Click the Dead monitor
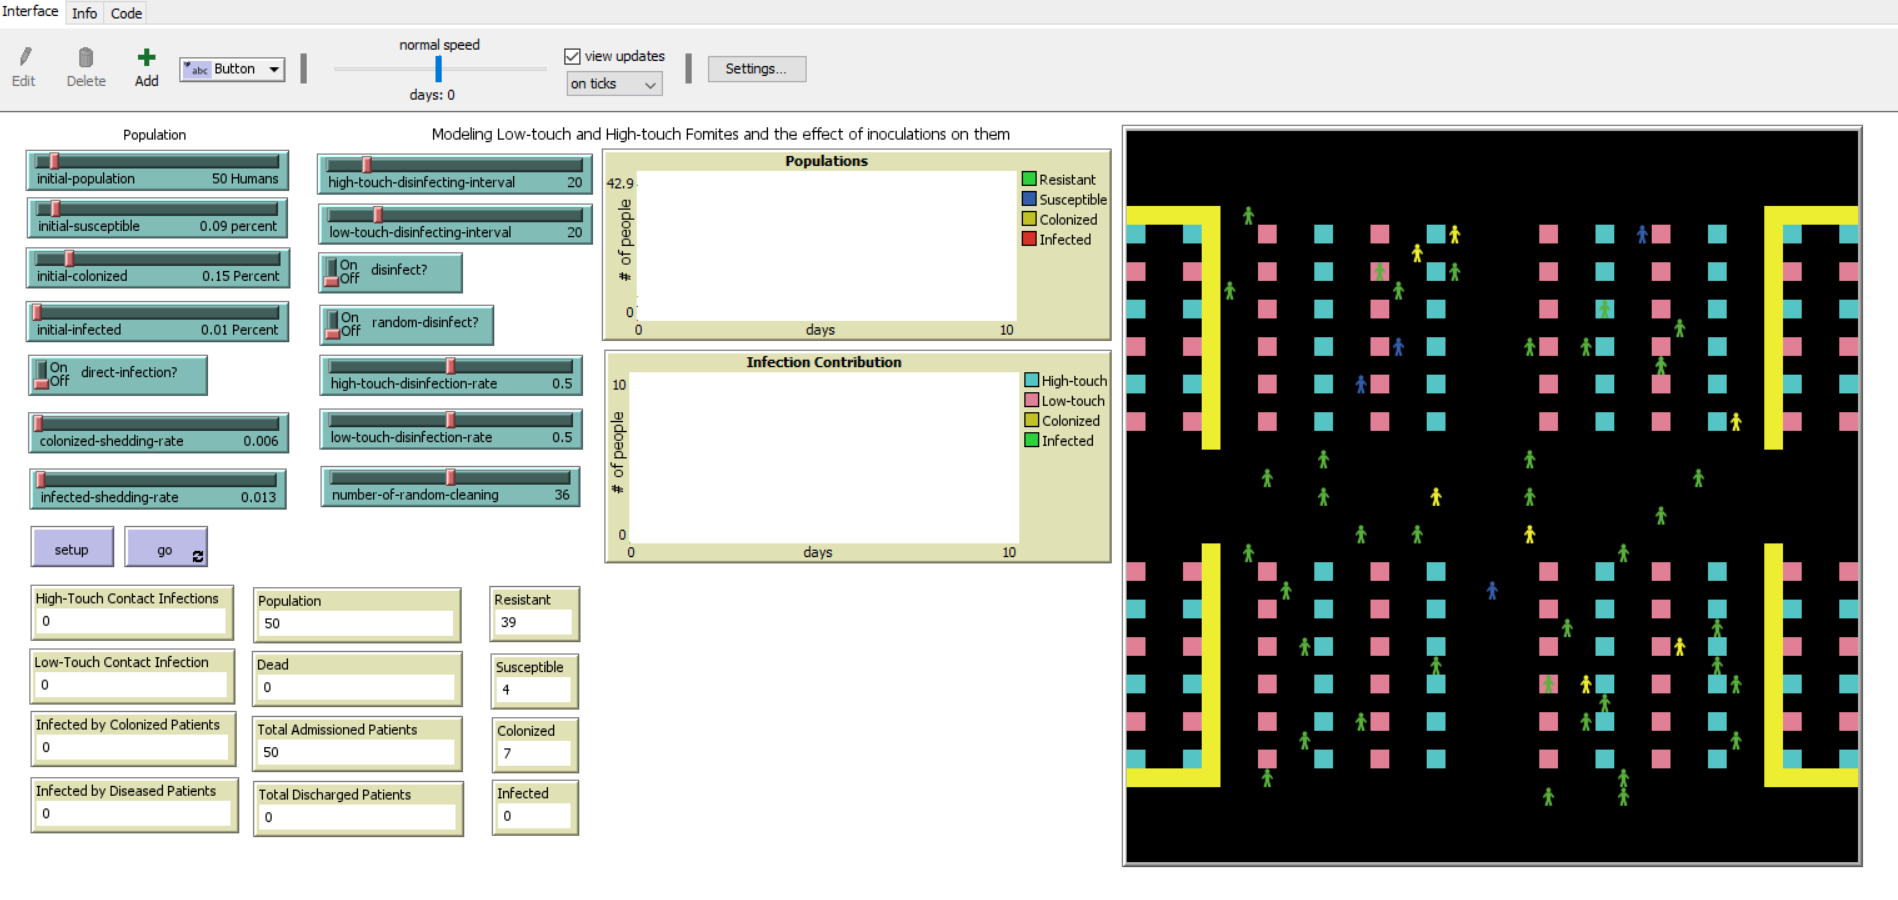Viewport: 1898px width, 900px height. point(357,678)
